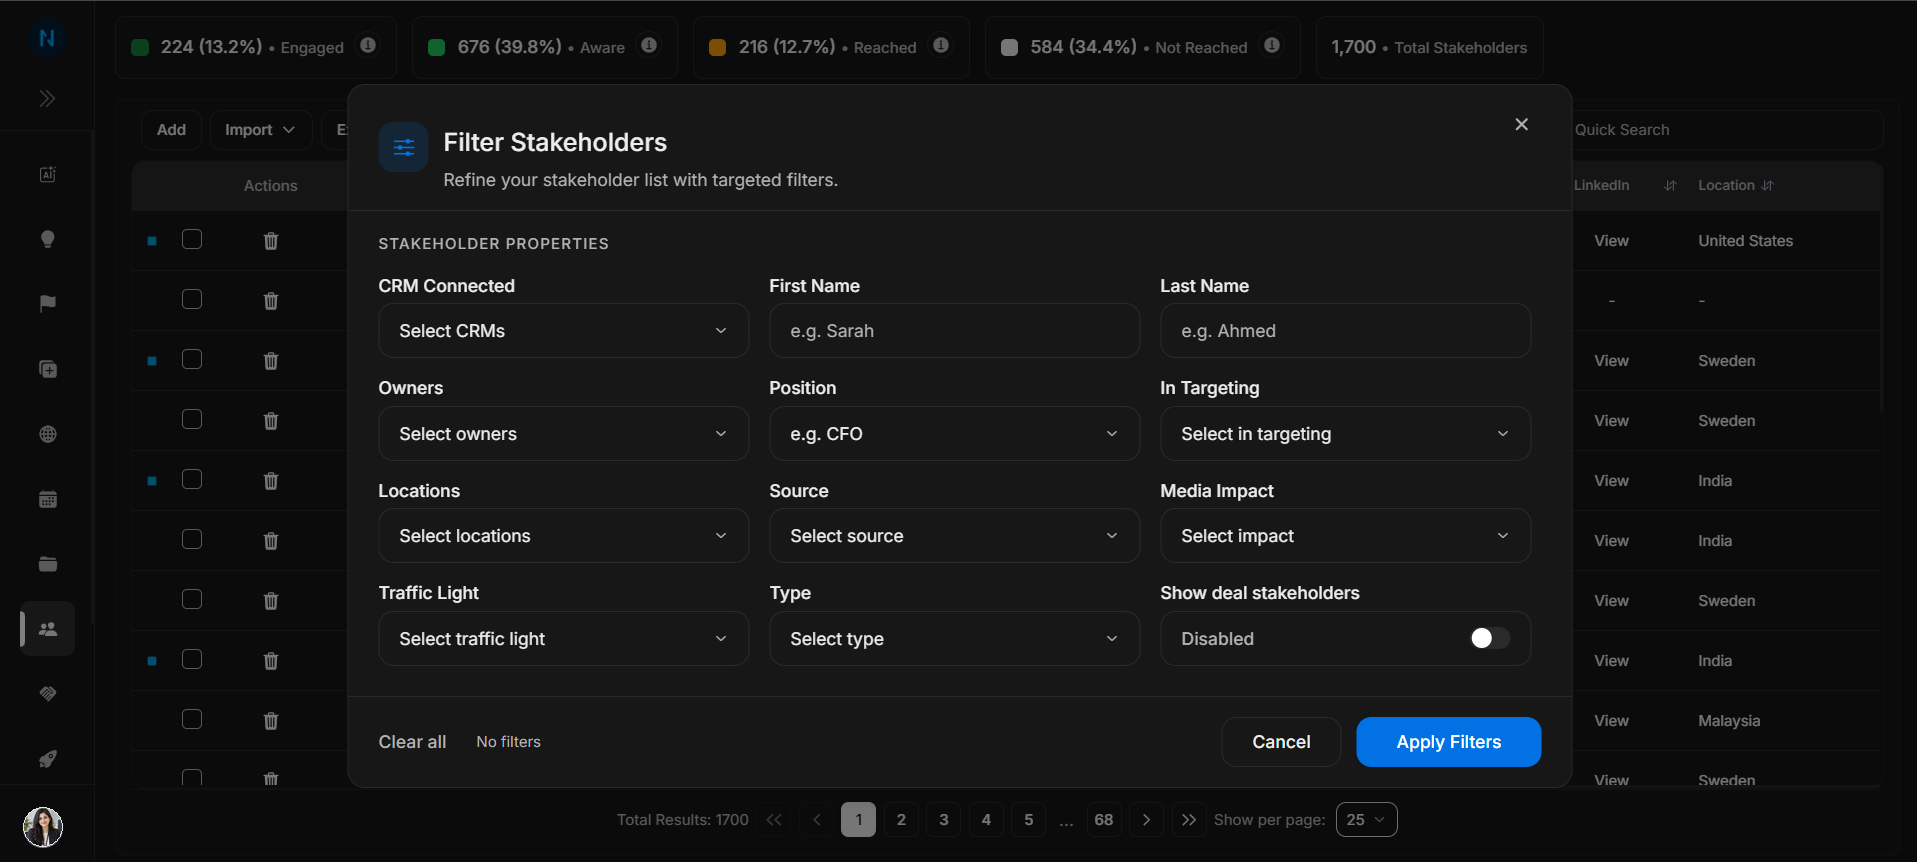The height and width of the screenshot is (862, 1917).
Task: Go to next page arrow
Action: coord(1146,820)
